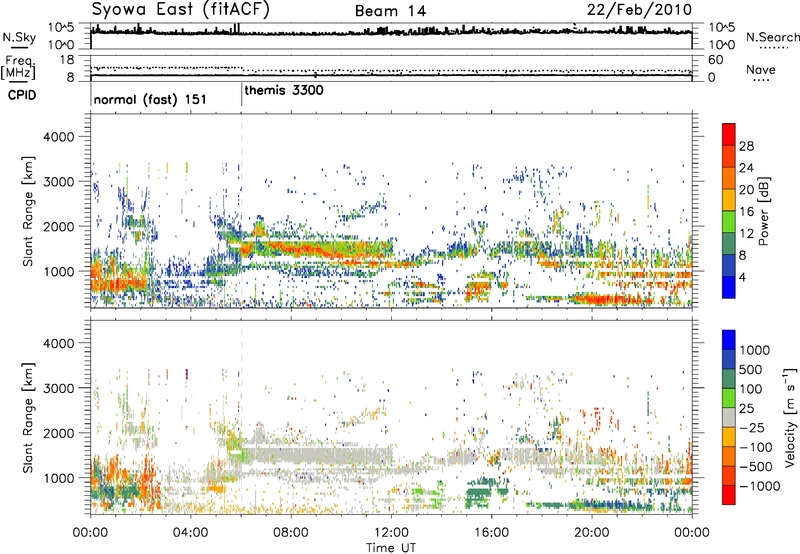Select the CPID boundary tick before 'themis 3300'
This screenshot has height=554, width=800.
[241, 95]
